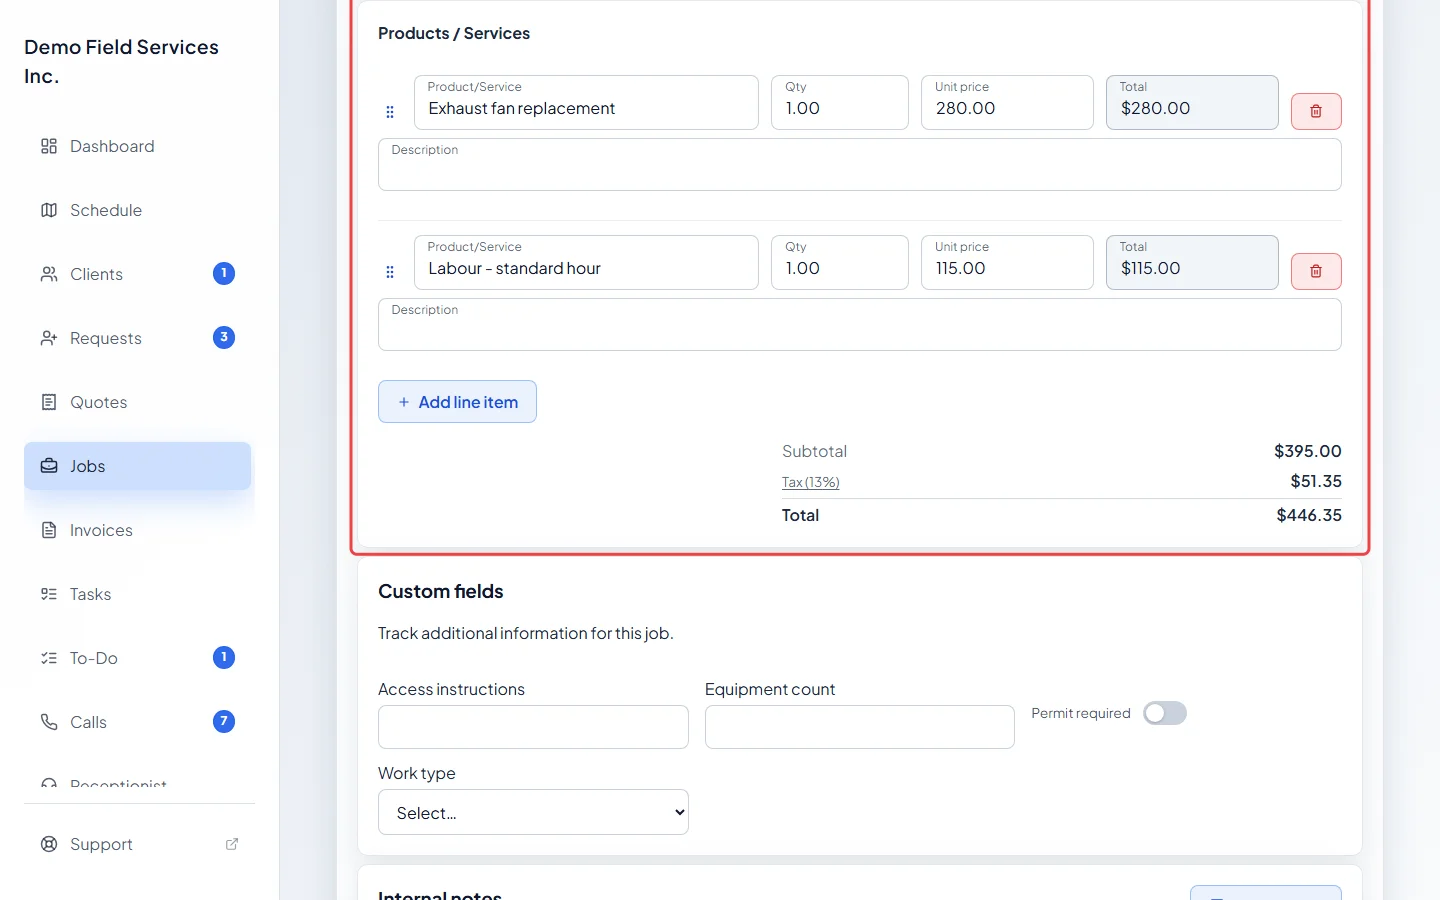Open the Work type dropdown

(x=533, y=812)
